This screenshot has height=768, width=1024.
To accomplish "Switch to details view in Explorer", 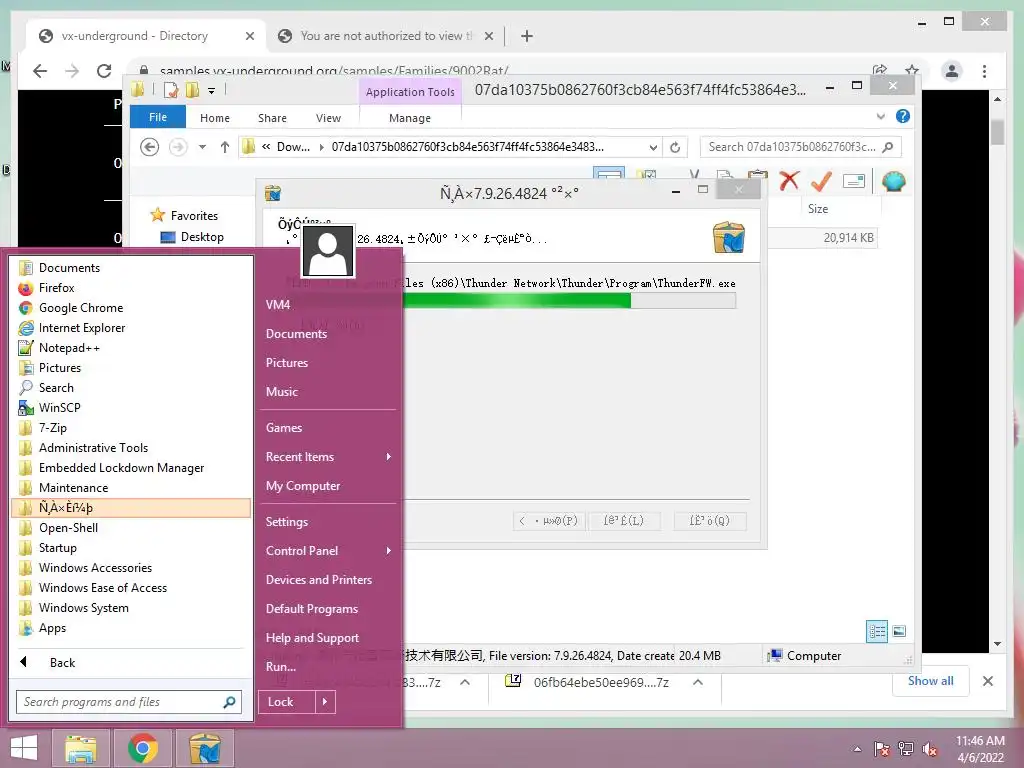I will click(877, 631).
